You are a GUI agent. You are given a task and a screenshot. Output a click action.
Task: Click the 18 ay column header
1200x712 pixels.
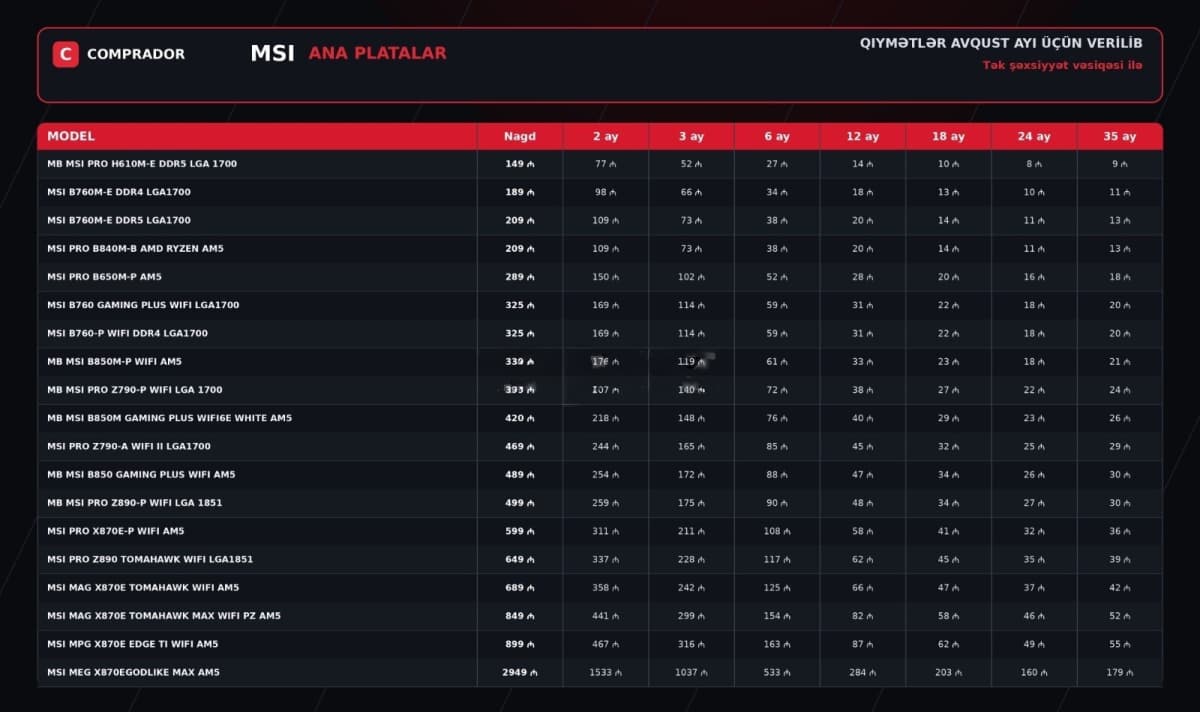pyautogui.click(x=948, y=136)
